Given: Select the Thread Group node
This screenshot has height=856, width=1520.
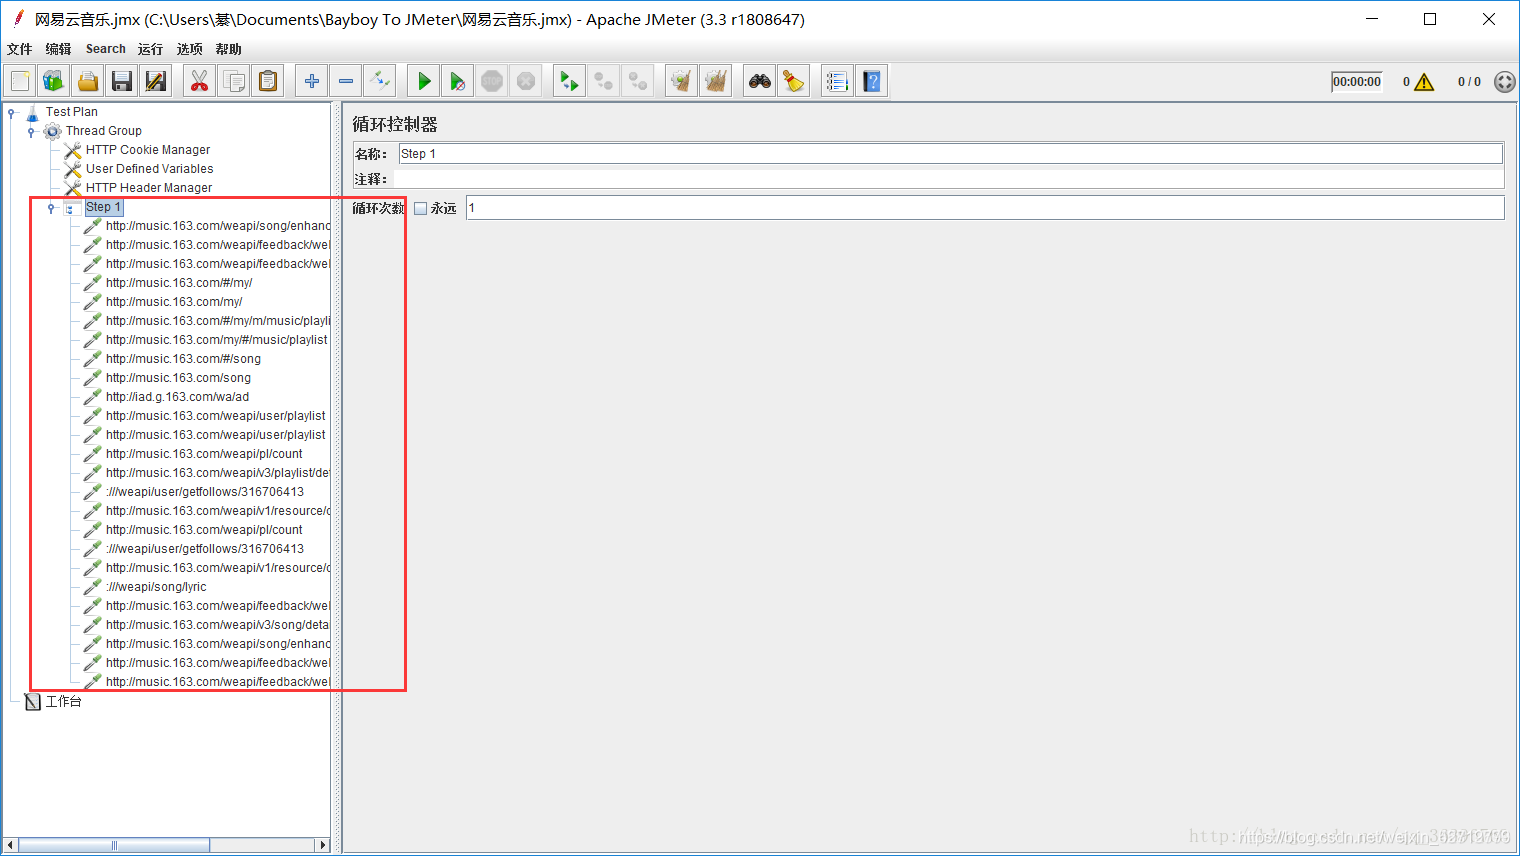Looking at the screenshot, I should coord(104,131).
